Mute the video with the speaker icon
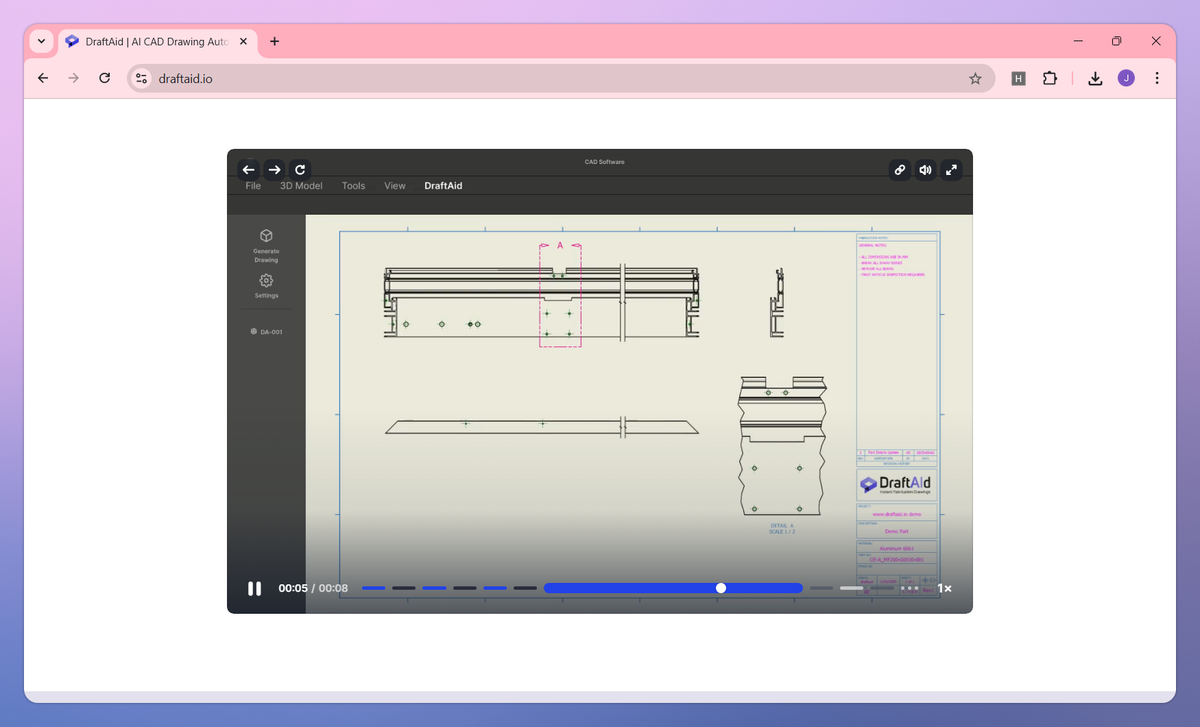The image size is (1200, 727). 924,170
